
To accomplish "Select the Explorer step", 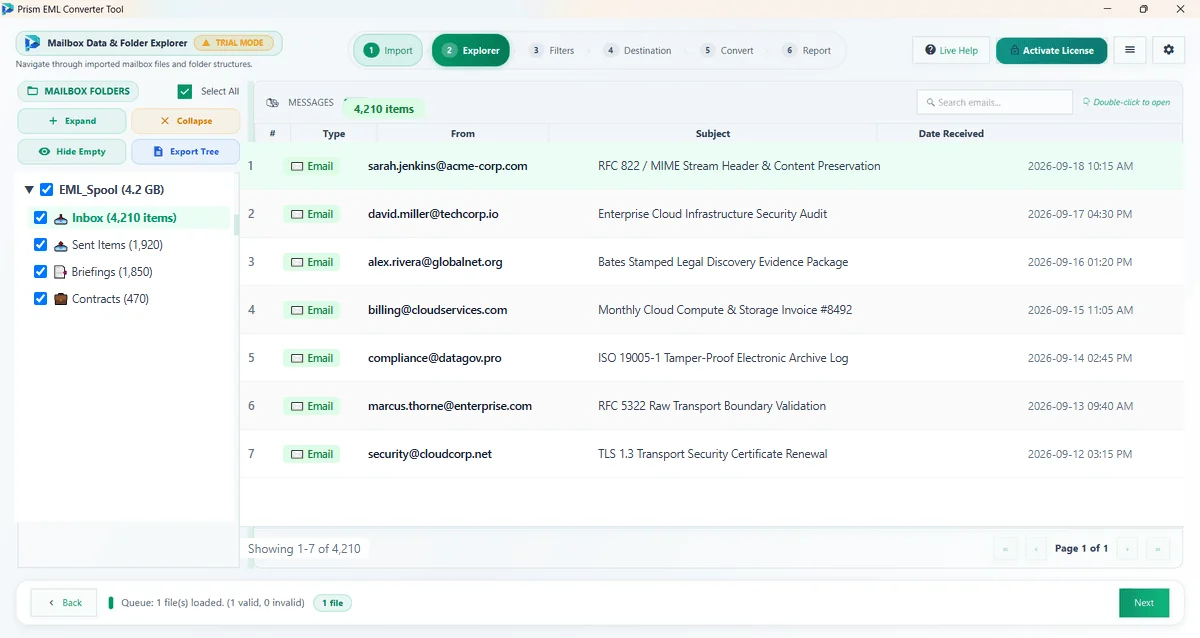I will pyautogui.click(x=471, y=51).
